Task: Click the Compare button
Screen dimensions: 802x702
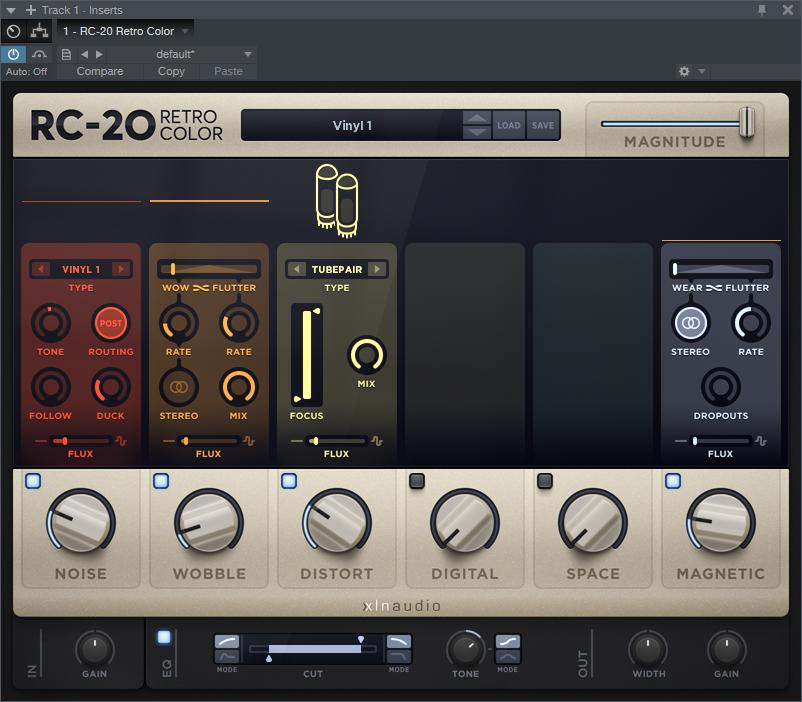Action: pyautogui.click(x=100, y=71)
